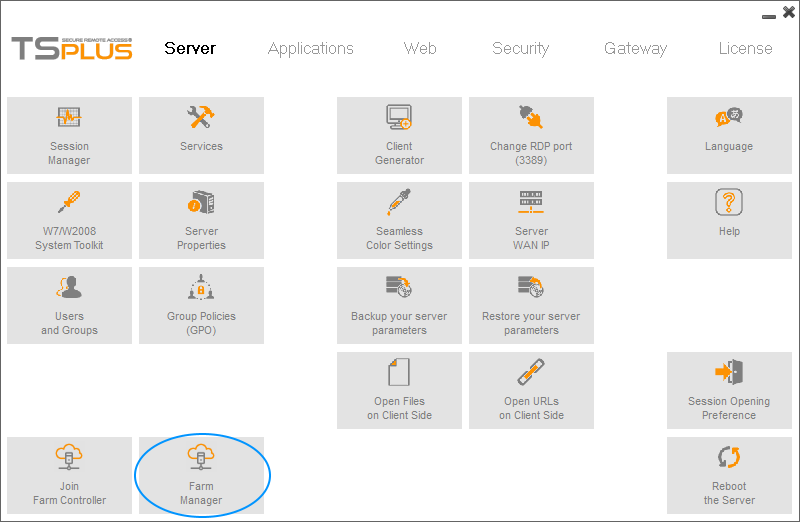Click Restore your server parameters
Screen dimensions: 800x522
point(531,305)
